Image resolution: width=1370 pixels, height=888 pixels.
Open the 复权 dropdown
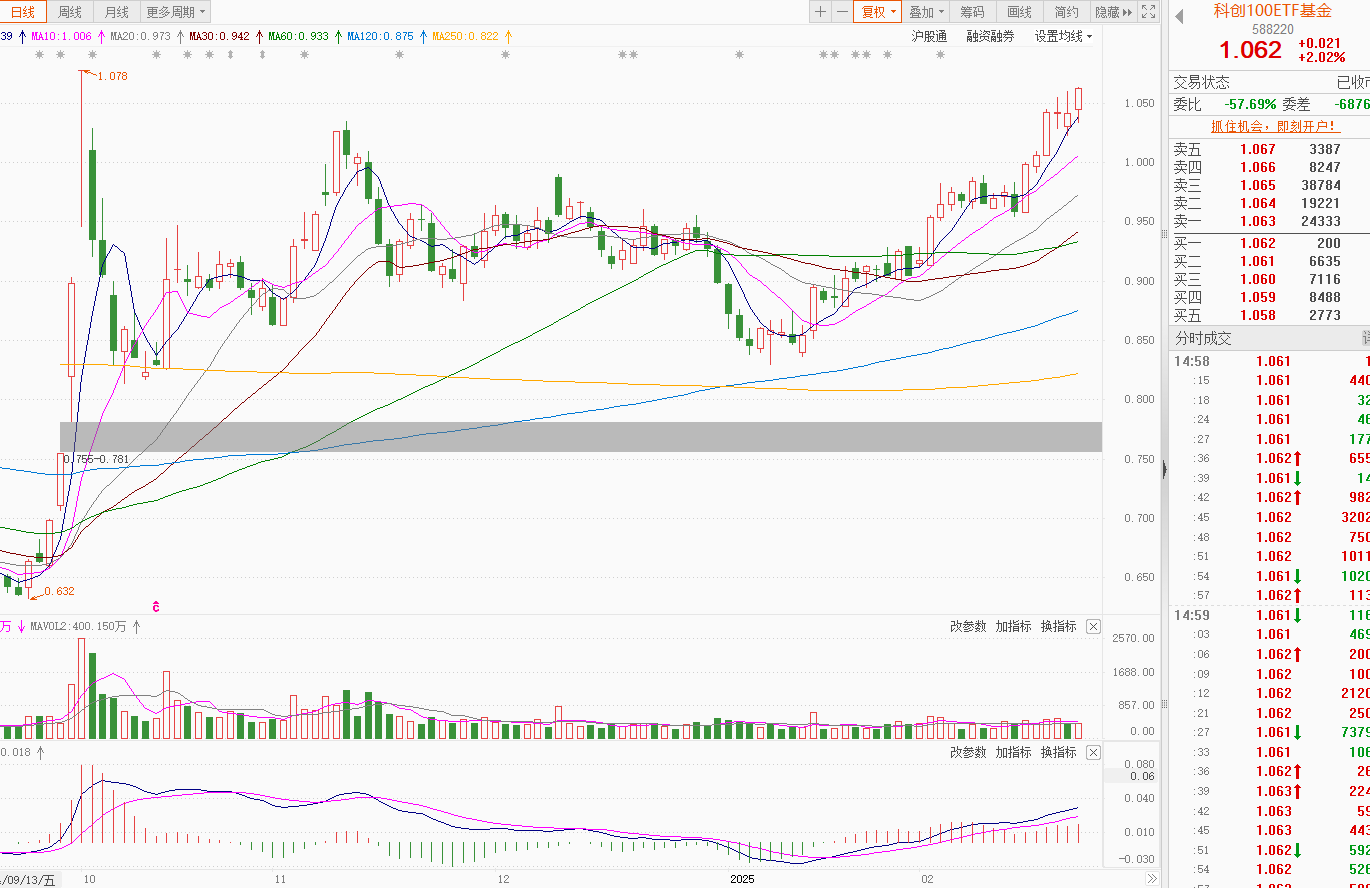point(879,12)
